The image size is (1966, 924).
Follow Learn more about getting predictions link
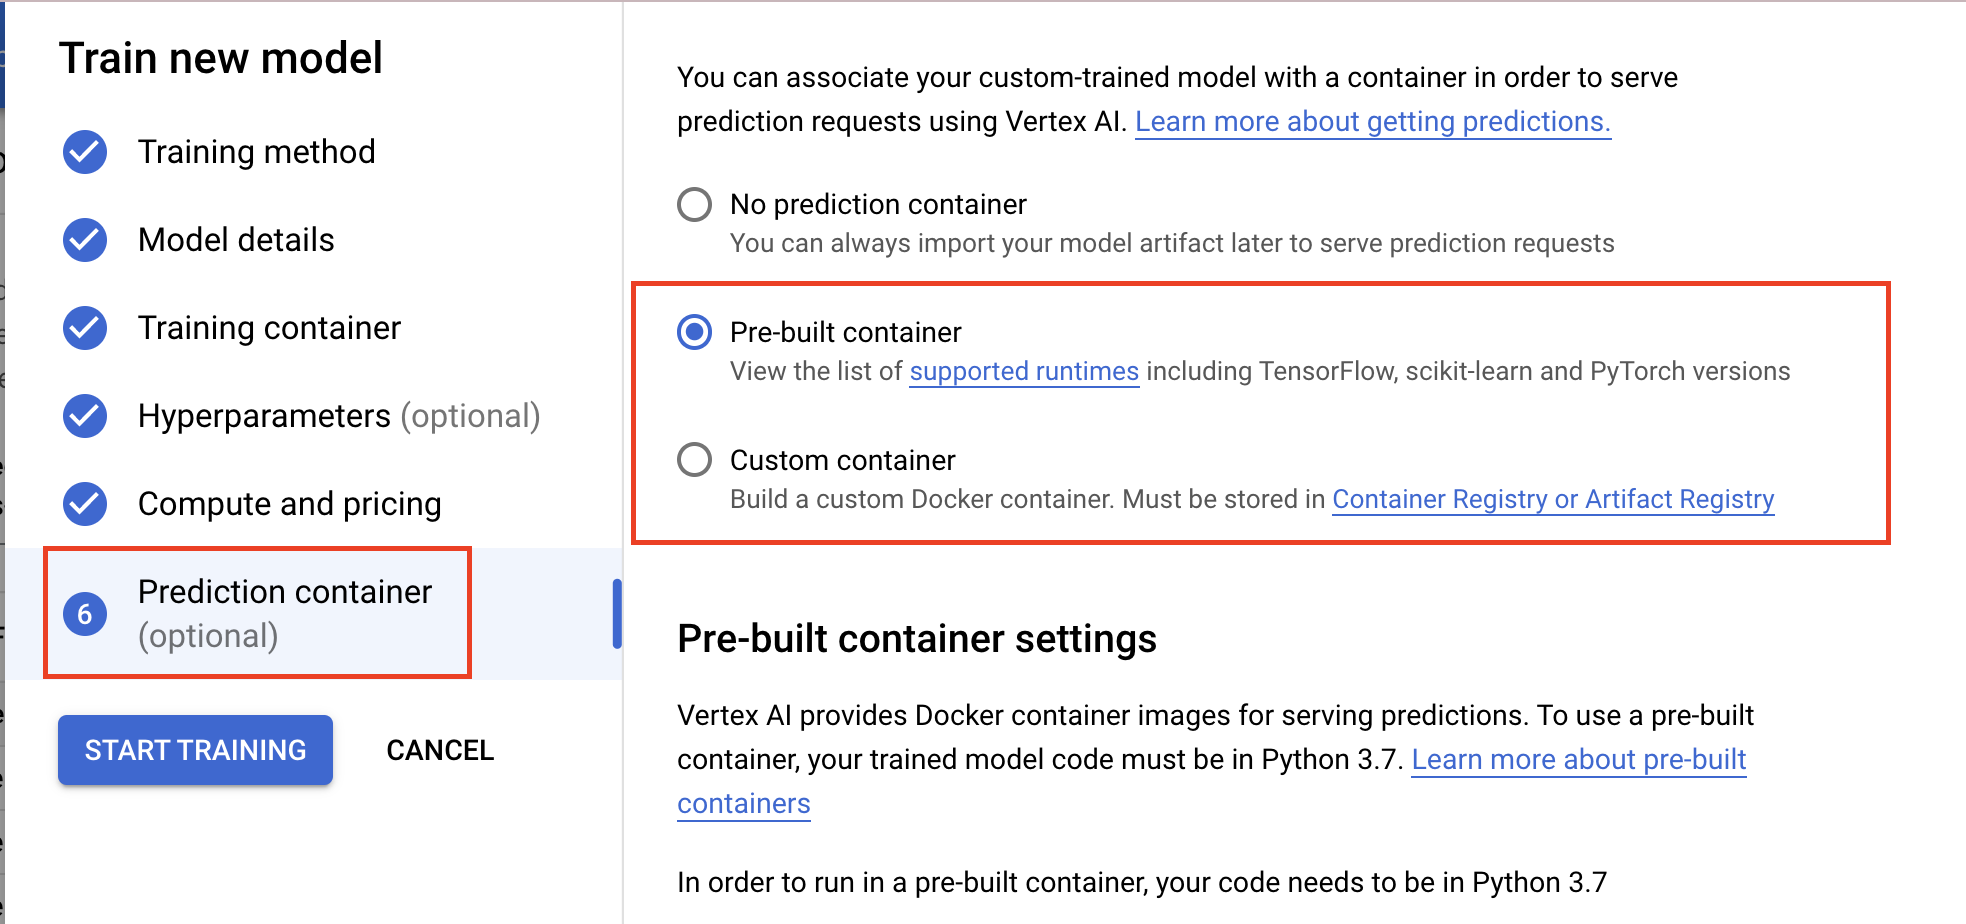click(x=1372, y=122)
